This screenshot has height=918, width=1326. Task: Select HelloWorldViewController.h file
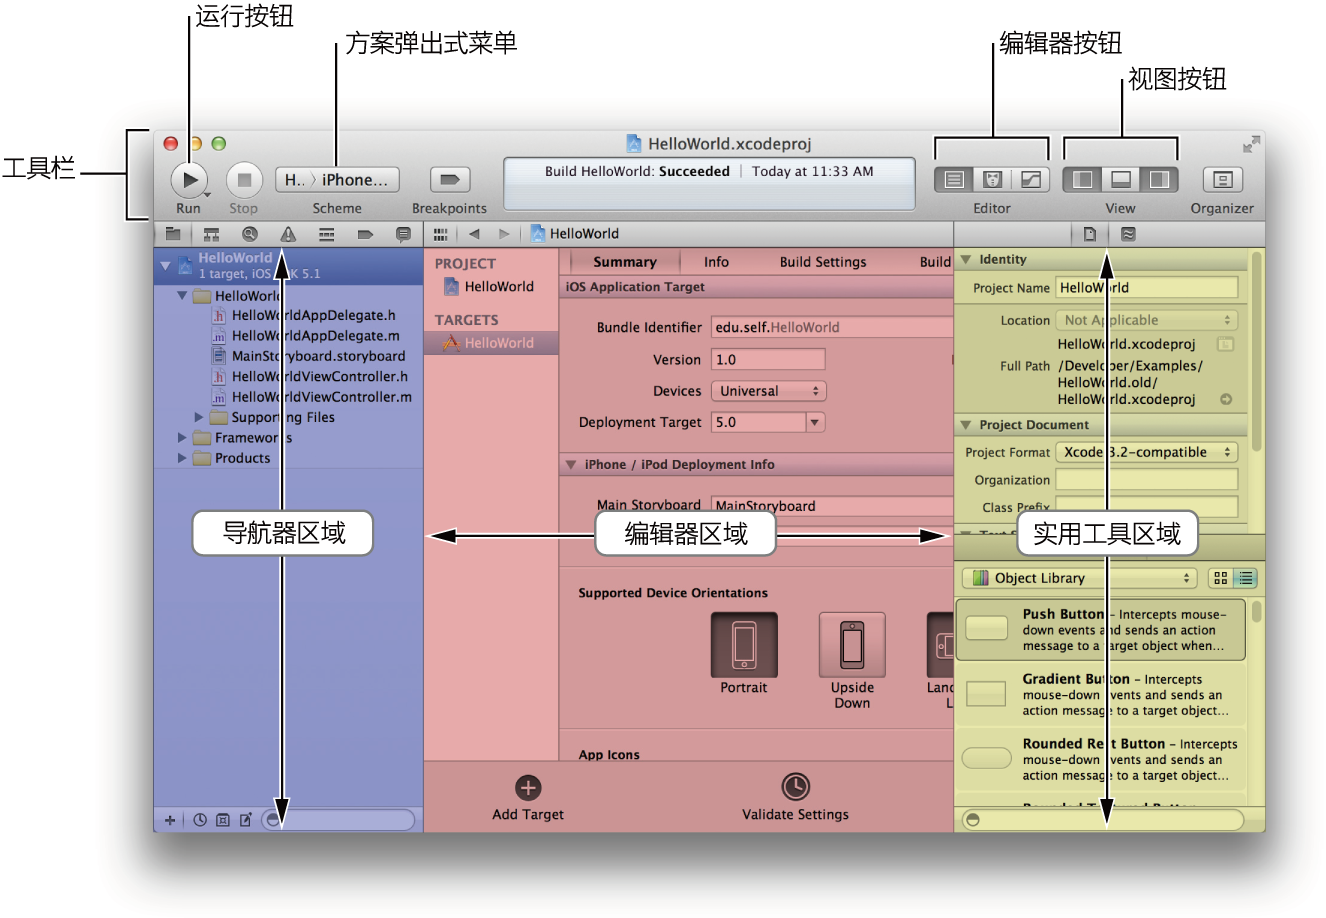click(x=310, y=377)
